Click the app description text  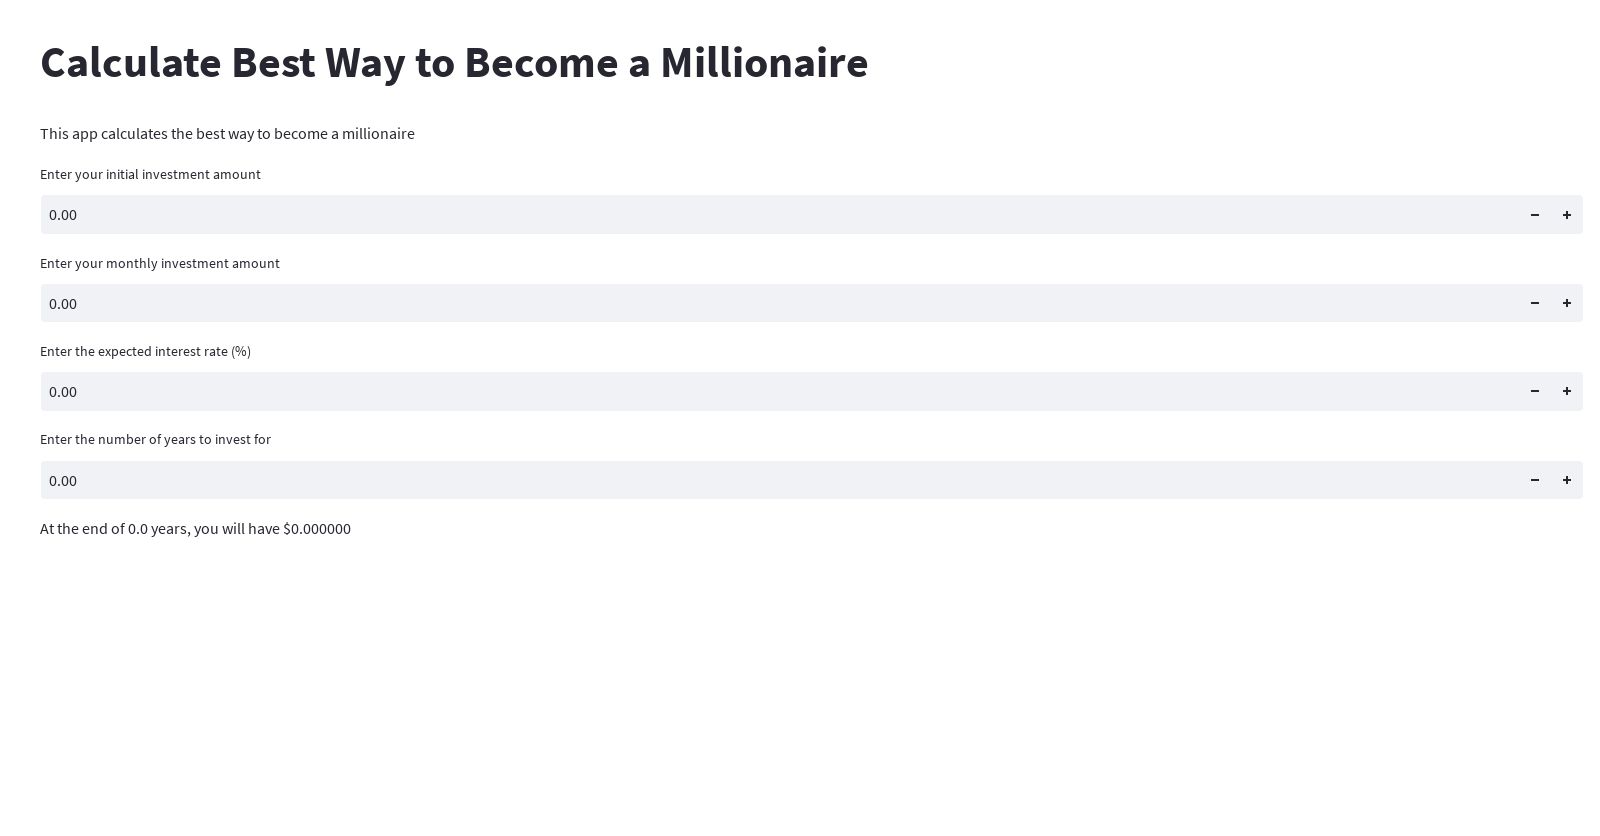click(227, 133)
